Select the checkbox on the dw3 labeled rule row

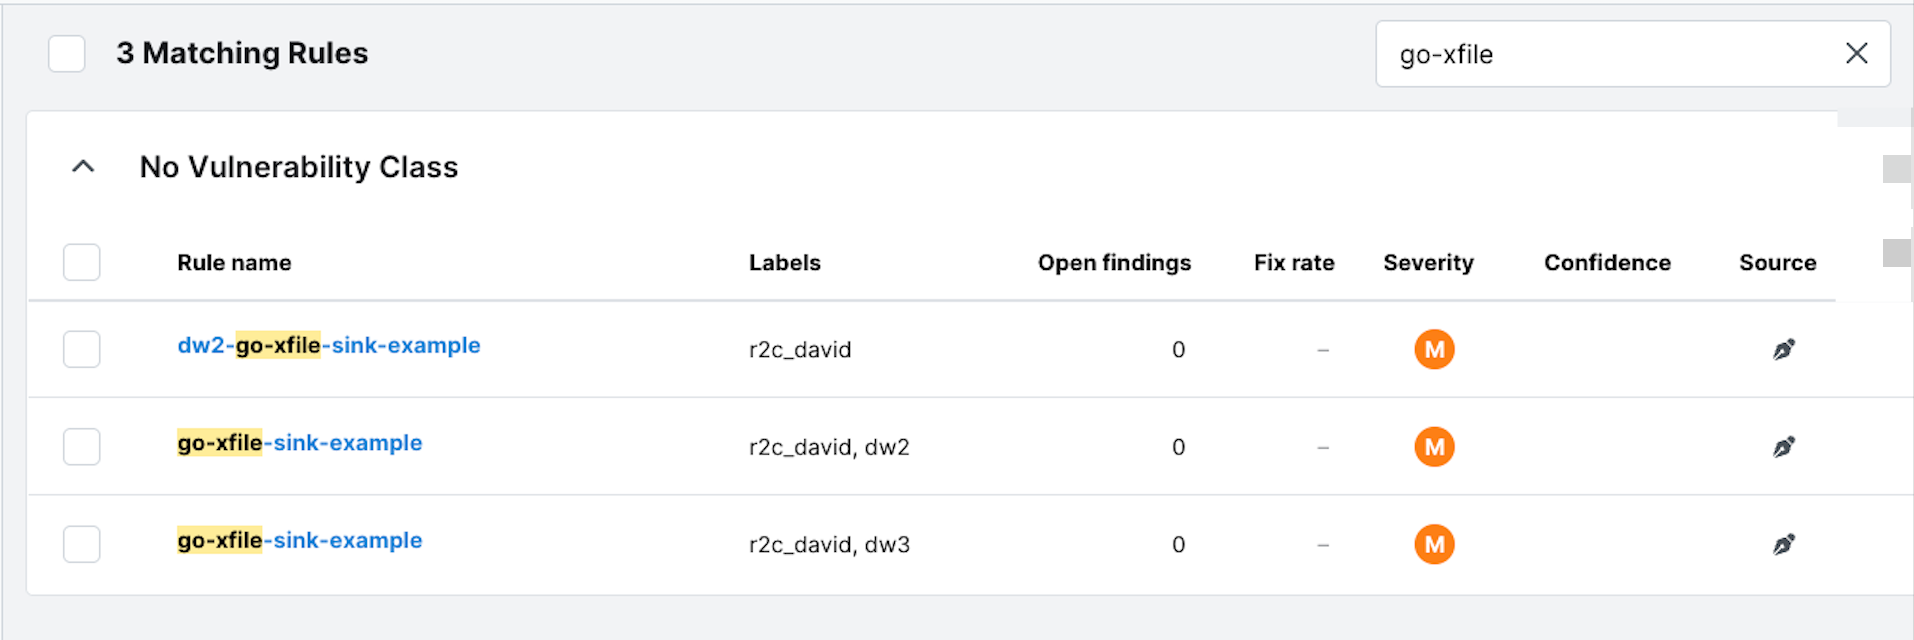81,544
